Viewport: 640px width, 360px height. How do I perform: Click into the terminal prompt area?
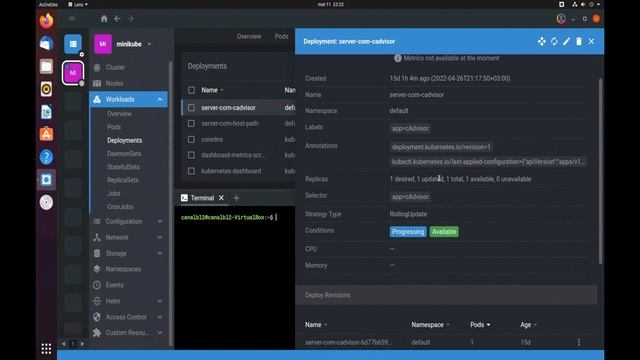(235, 278)
